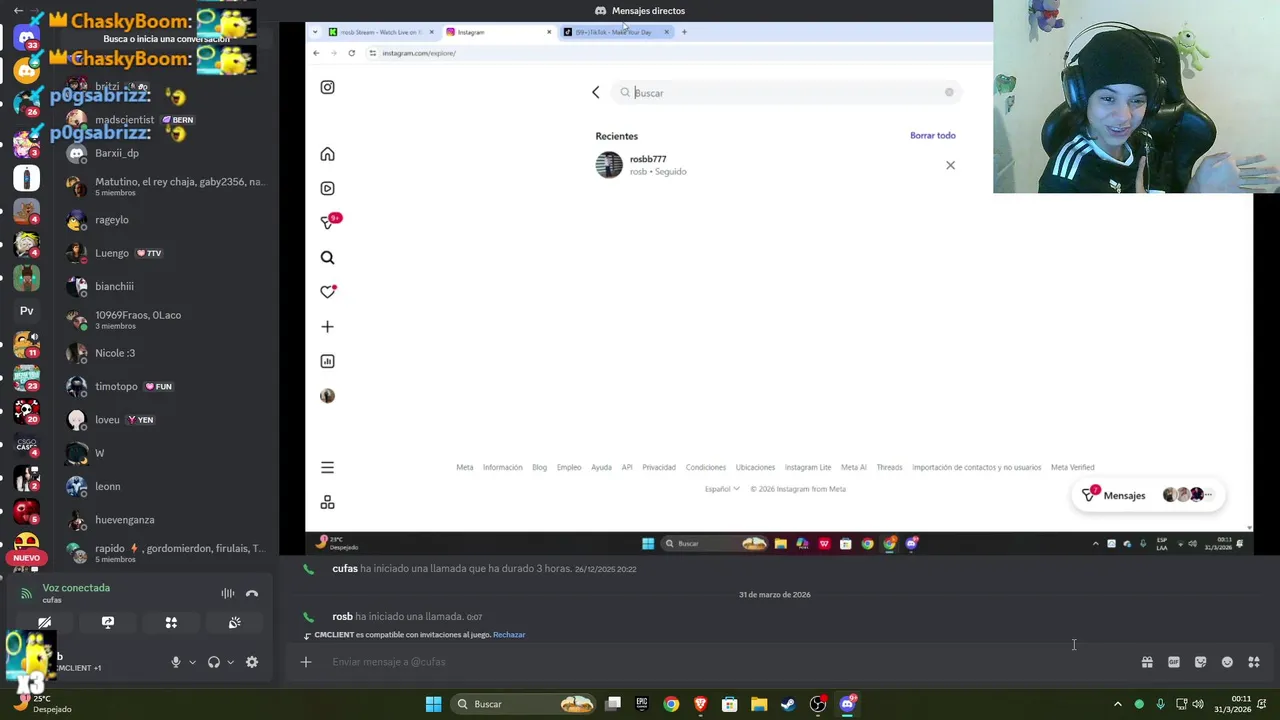1280x720 pixels.
Task: Open Instagram Home from the sidebar
Action: pos(327,154)
